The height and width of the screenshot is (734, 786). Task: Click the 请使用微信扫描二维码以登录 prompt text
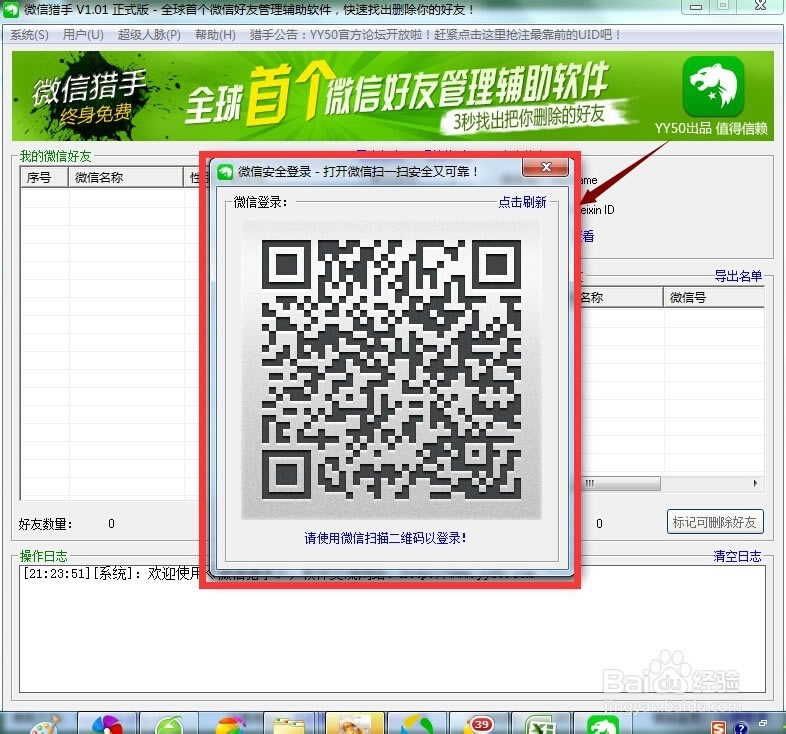(385, 538)
